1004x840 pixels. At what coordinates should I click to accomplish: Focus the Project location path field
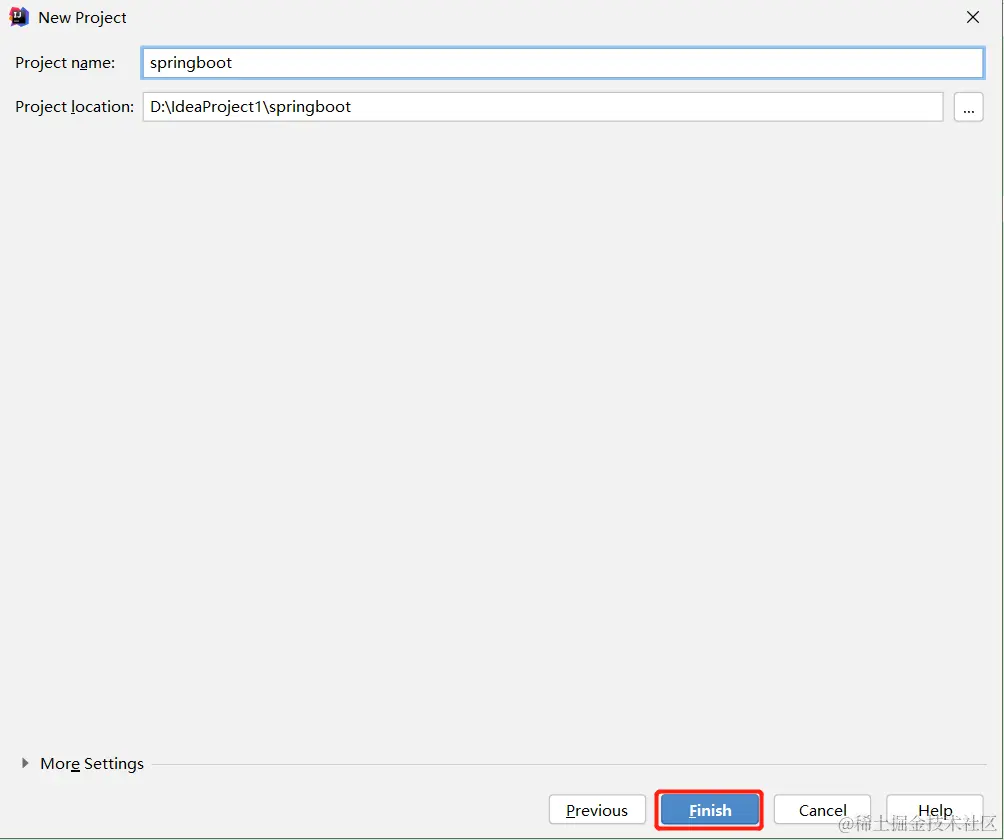click(x=542, y=107)
